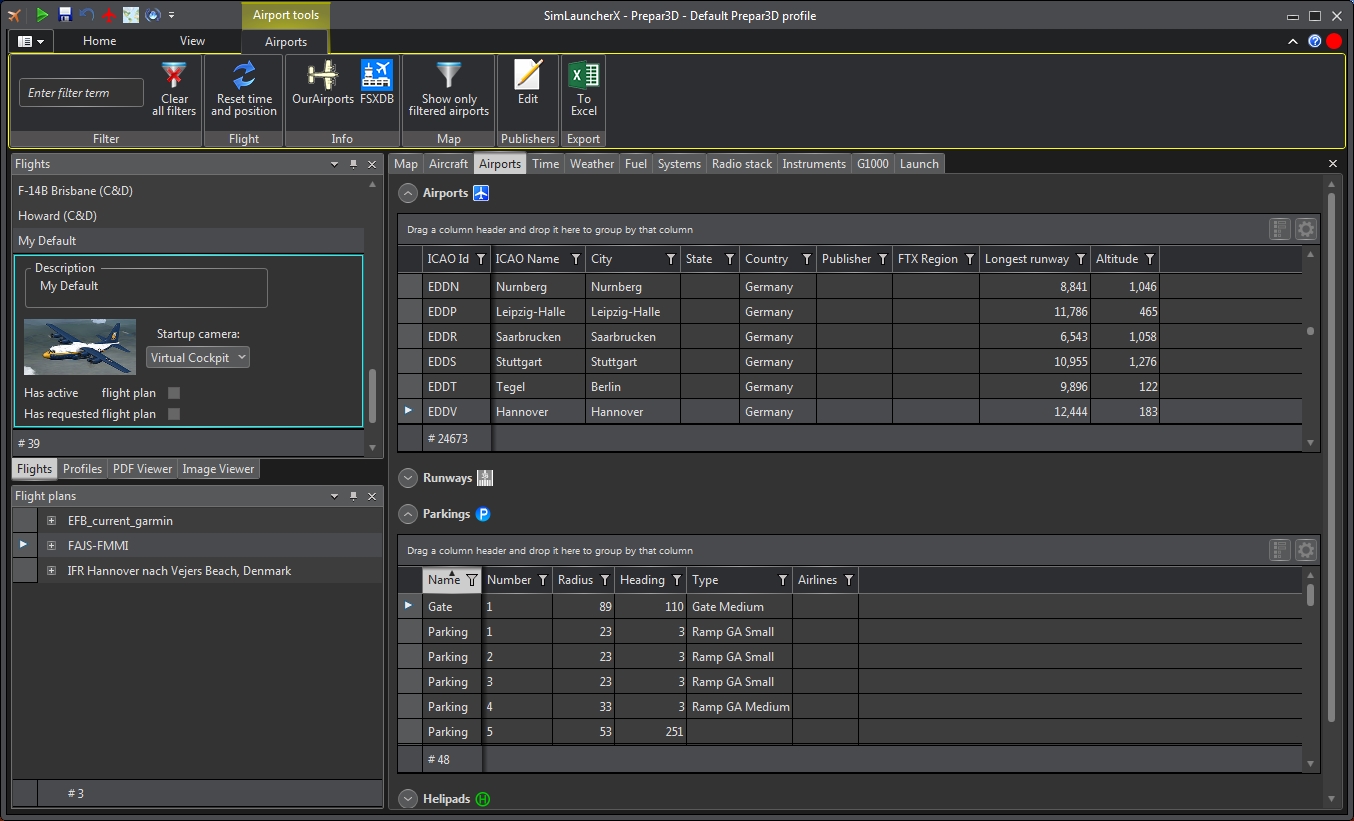The width and height of the screenshot is (1354, 821).
Task: Switch to the Image Viewer panel tab
Action: click(218, 469)
